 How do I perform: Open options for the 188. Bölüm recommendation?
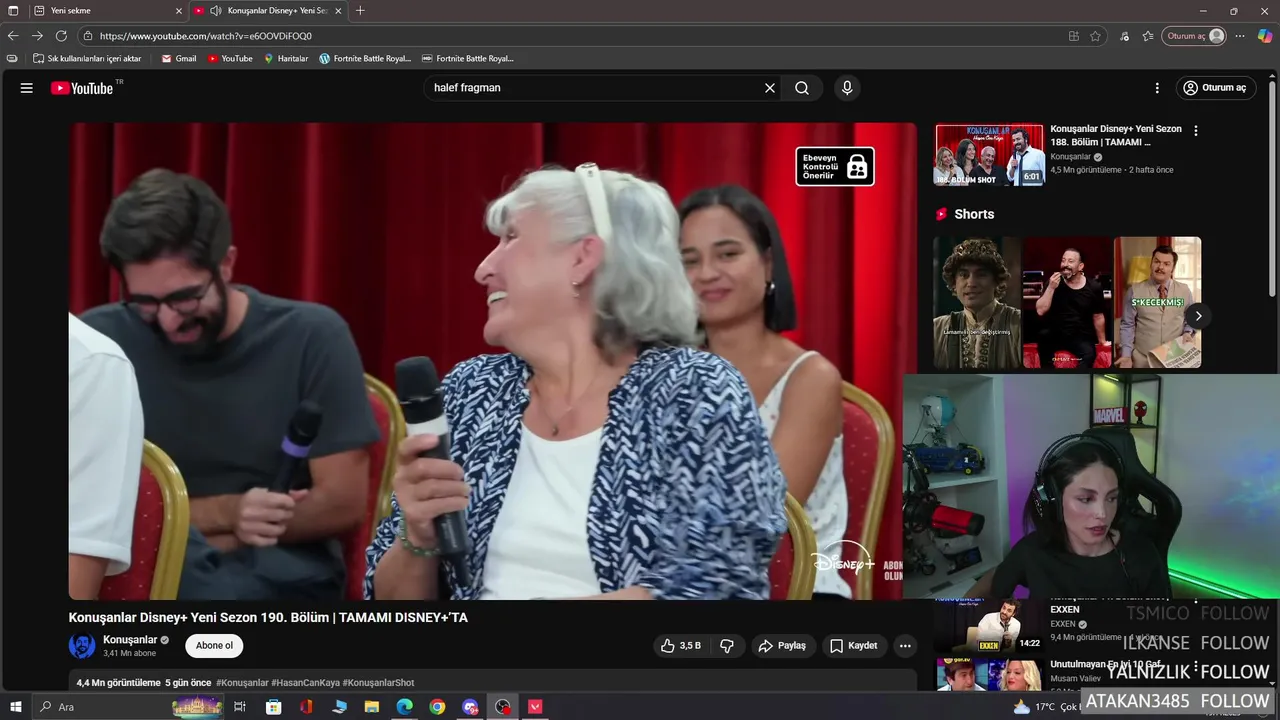point(1195,131)
